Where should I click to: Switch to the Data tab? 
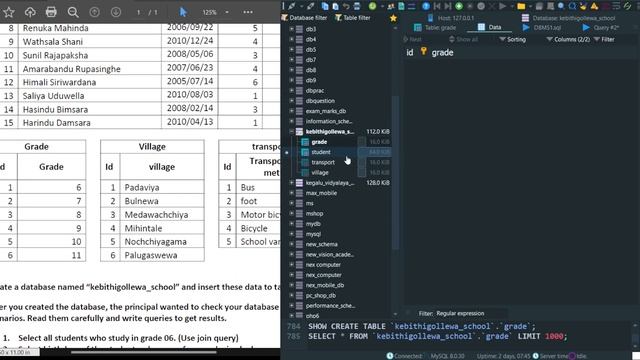tap(490, 27)
